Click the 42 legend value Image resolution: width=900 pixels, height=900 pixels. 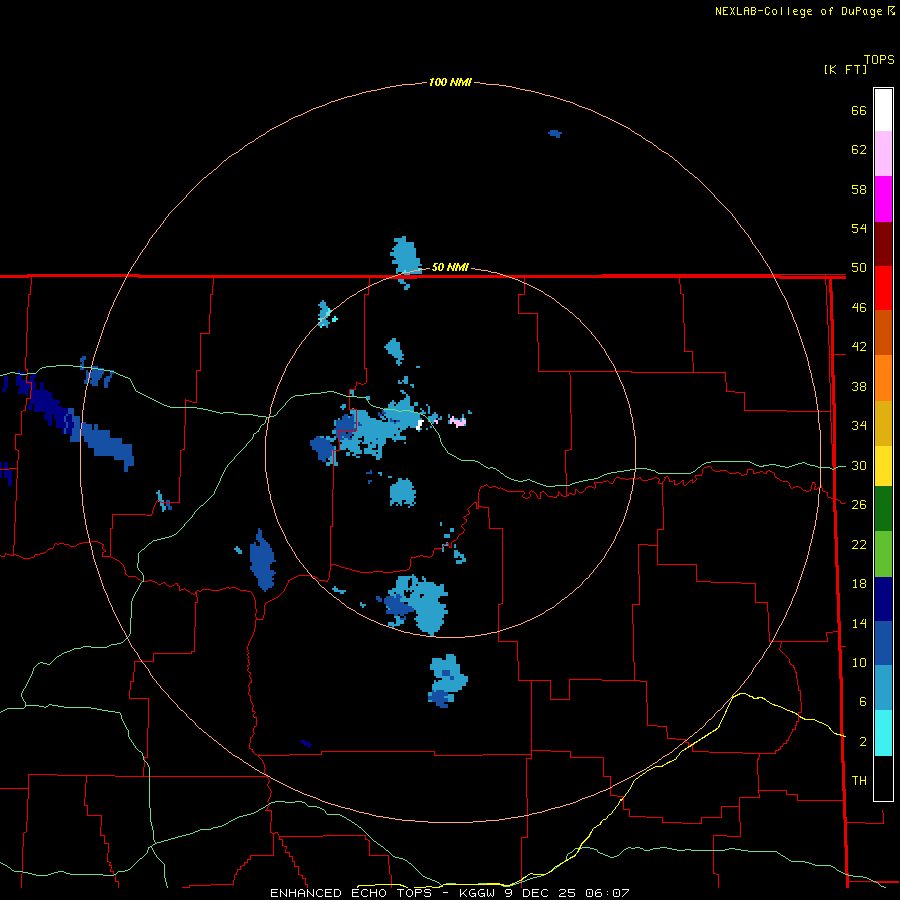click(x=859, y=346)
